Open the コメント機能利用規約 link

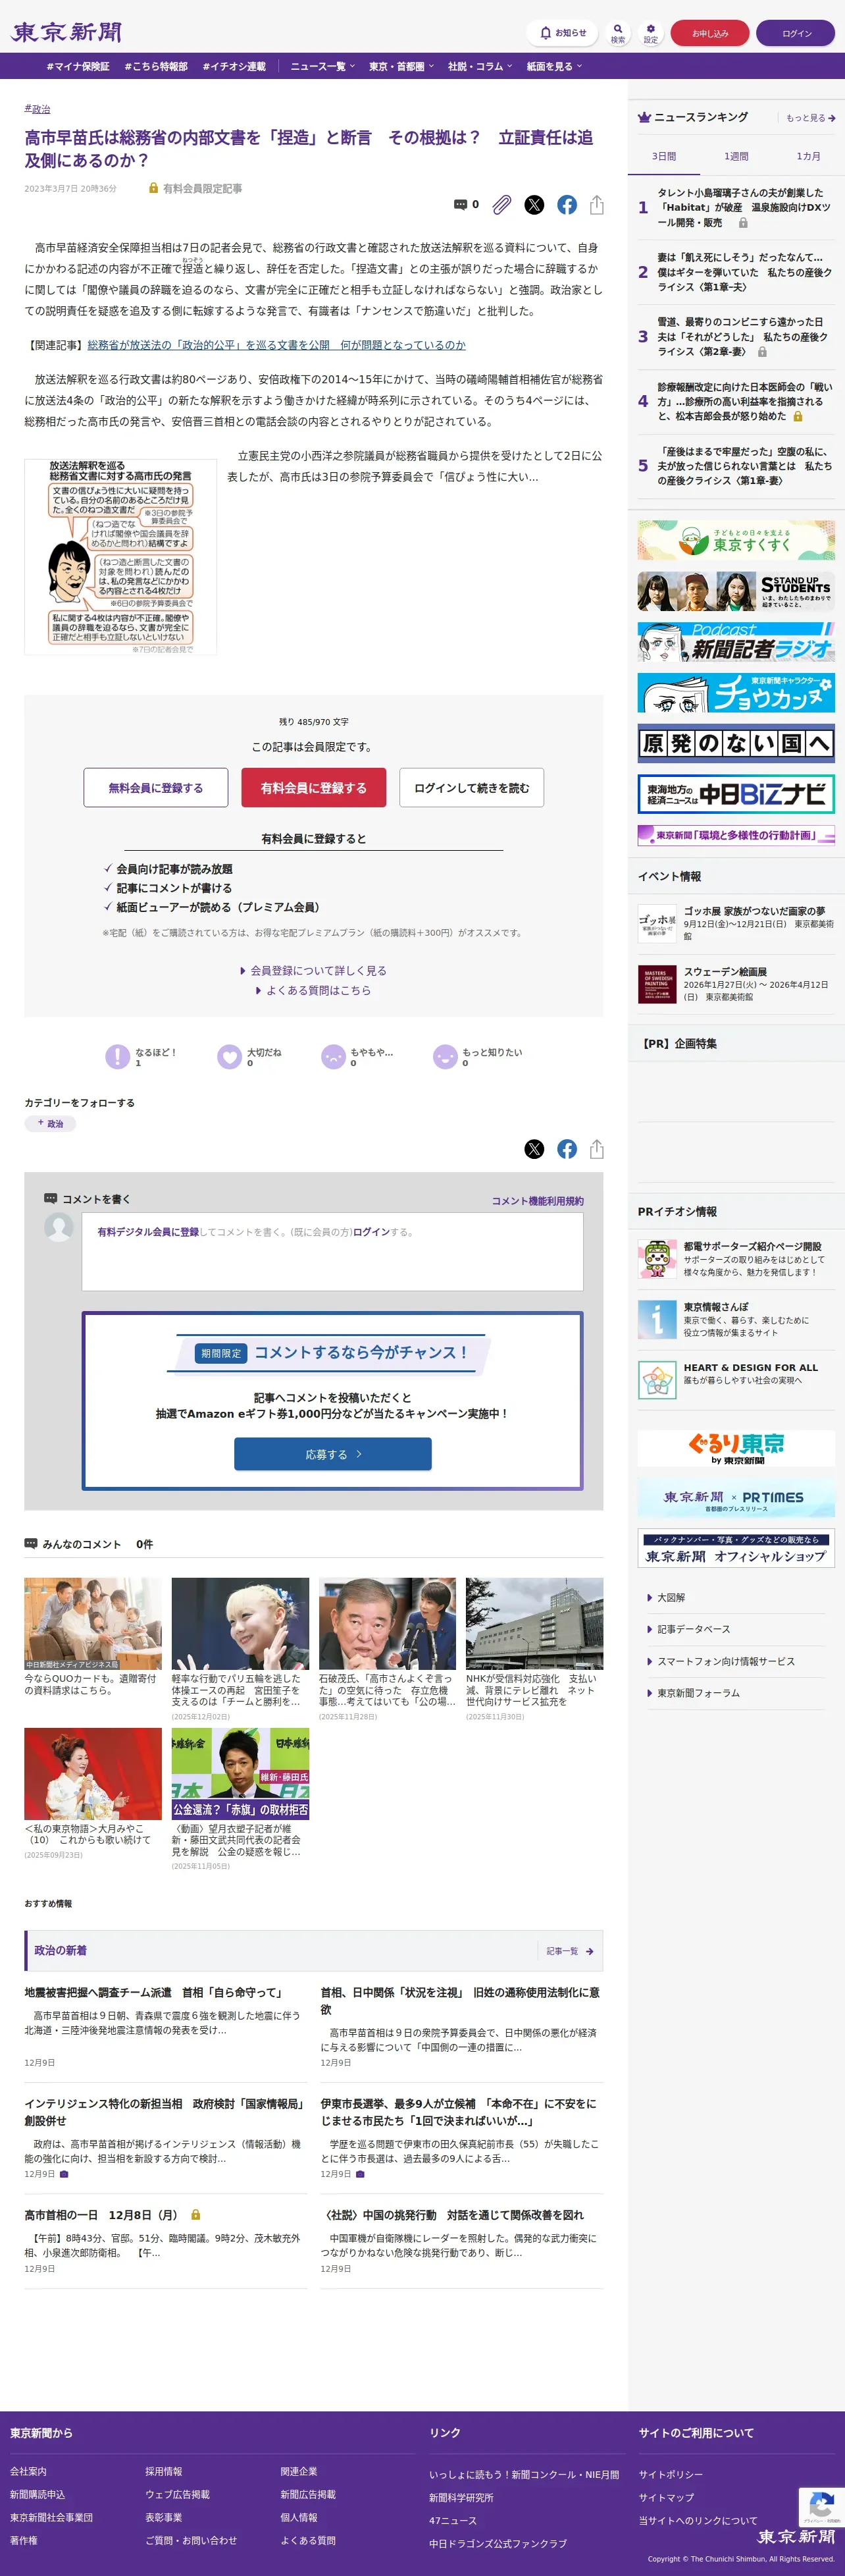click(x=537, y=1201)
